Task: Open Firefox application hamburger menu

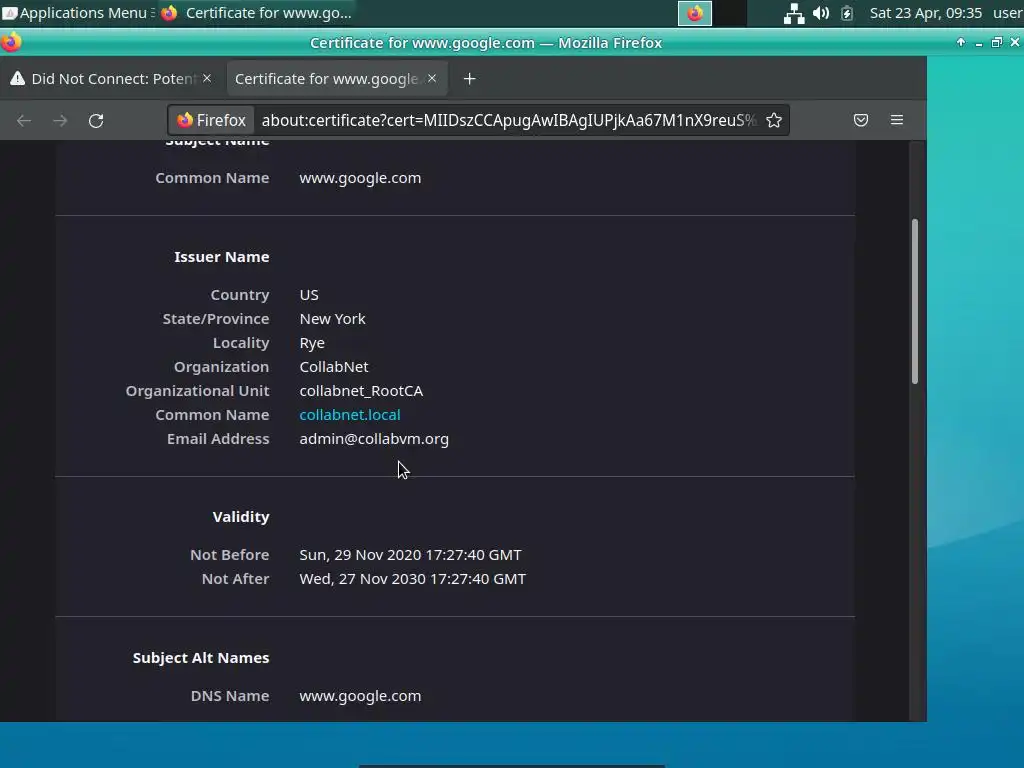Action: [x=897, y=120]
